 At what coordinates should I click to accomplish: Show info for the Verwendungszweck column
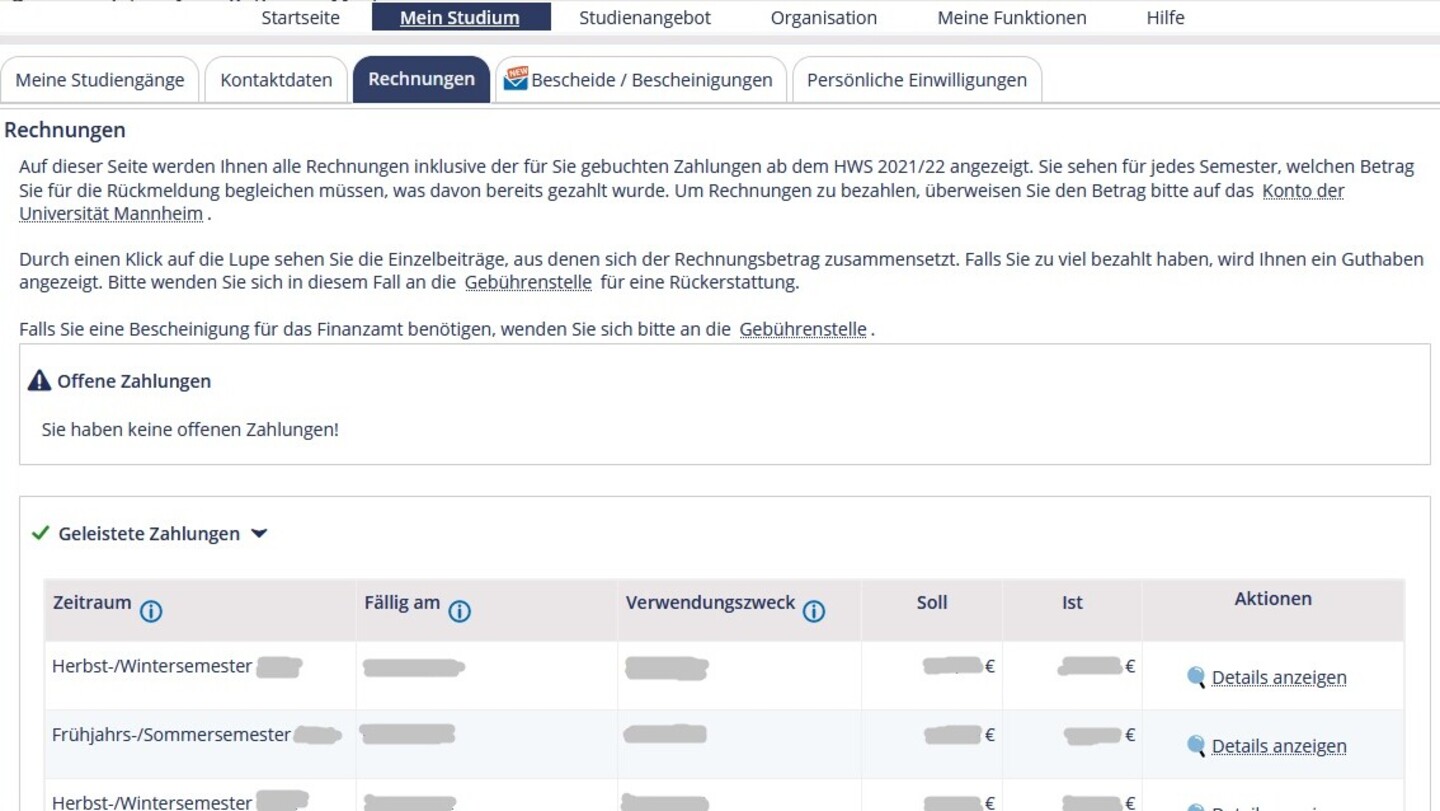[814, 611]
